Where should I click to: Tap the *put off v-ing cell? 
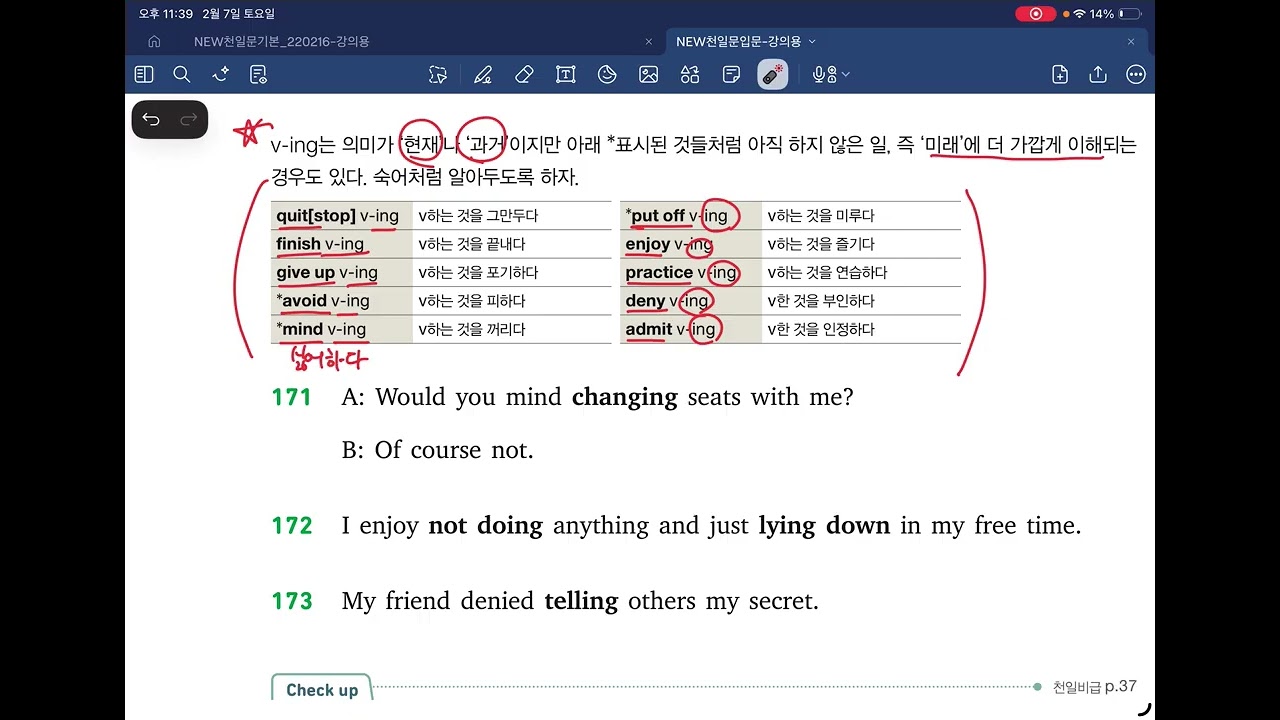(691, 216)
